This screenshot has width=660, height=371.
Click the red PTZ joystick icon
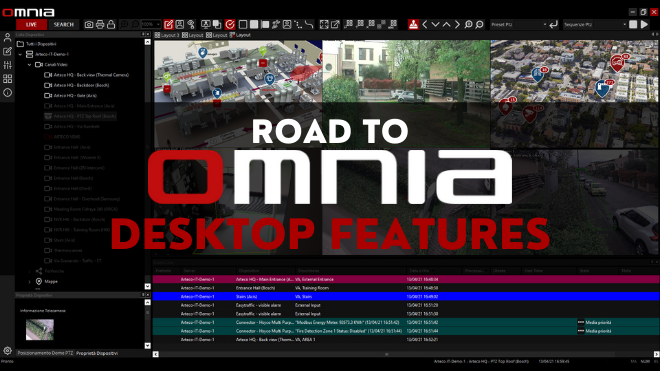[413, 24]
